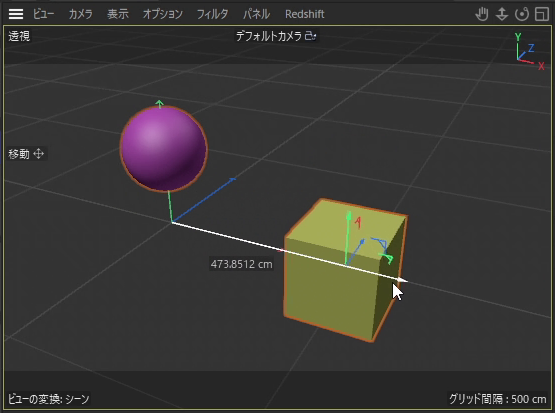Open the 表示 menu
555x413 pixels.
coord(118,14)
